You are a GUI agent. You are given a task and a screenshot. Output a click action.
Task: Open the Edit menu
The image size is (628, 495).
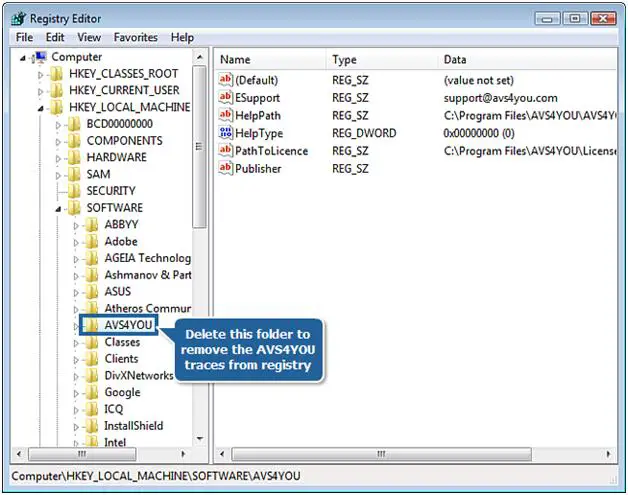55,37
